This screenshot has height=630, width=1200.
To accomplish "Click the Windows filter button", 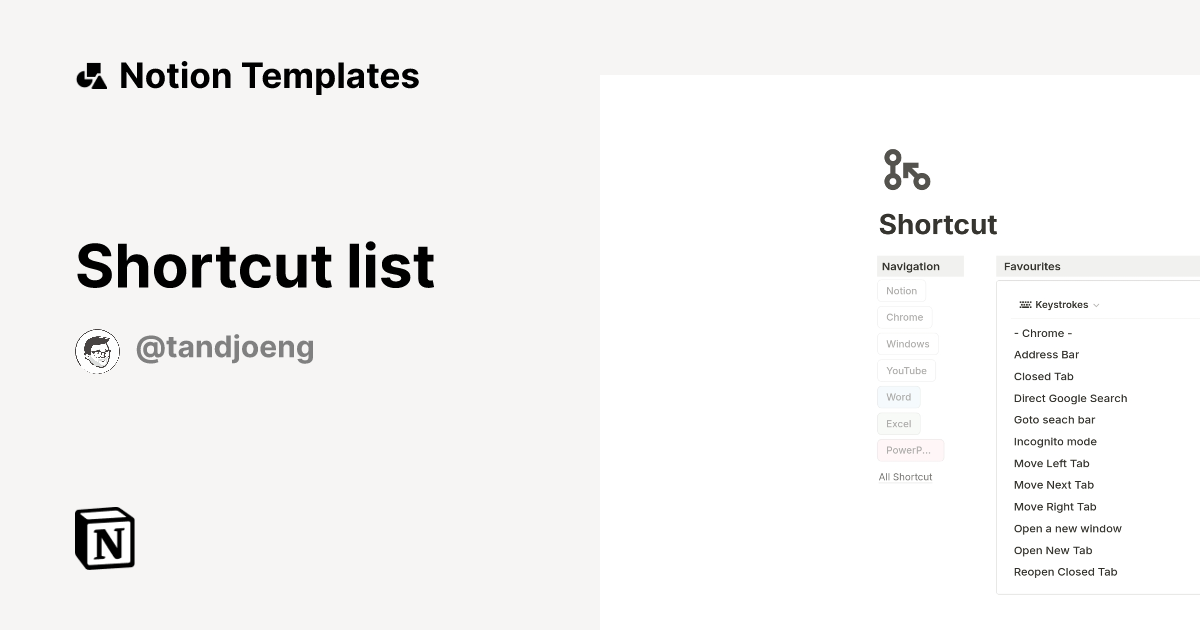I will 907,343.
